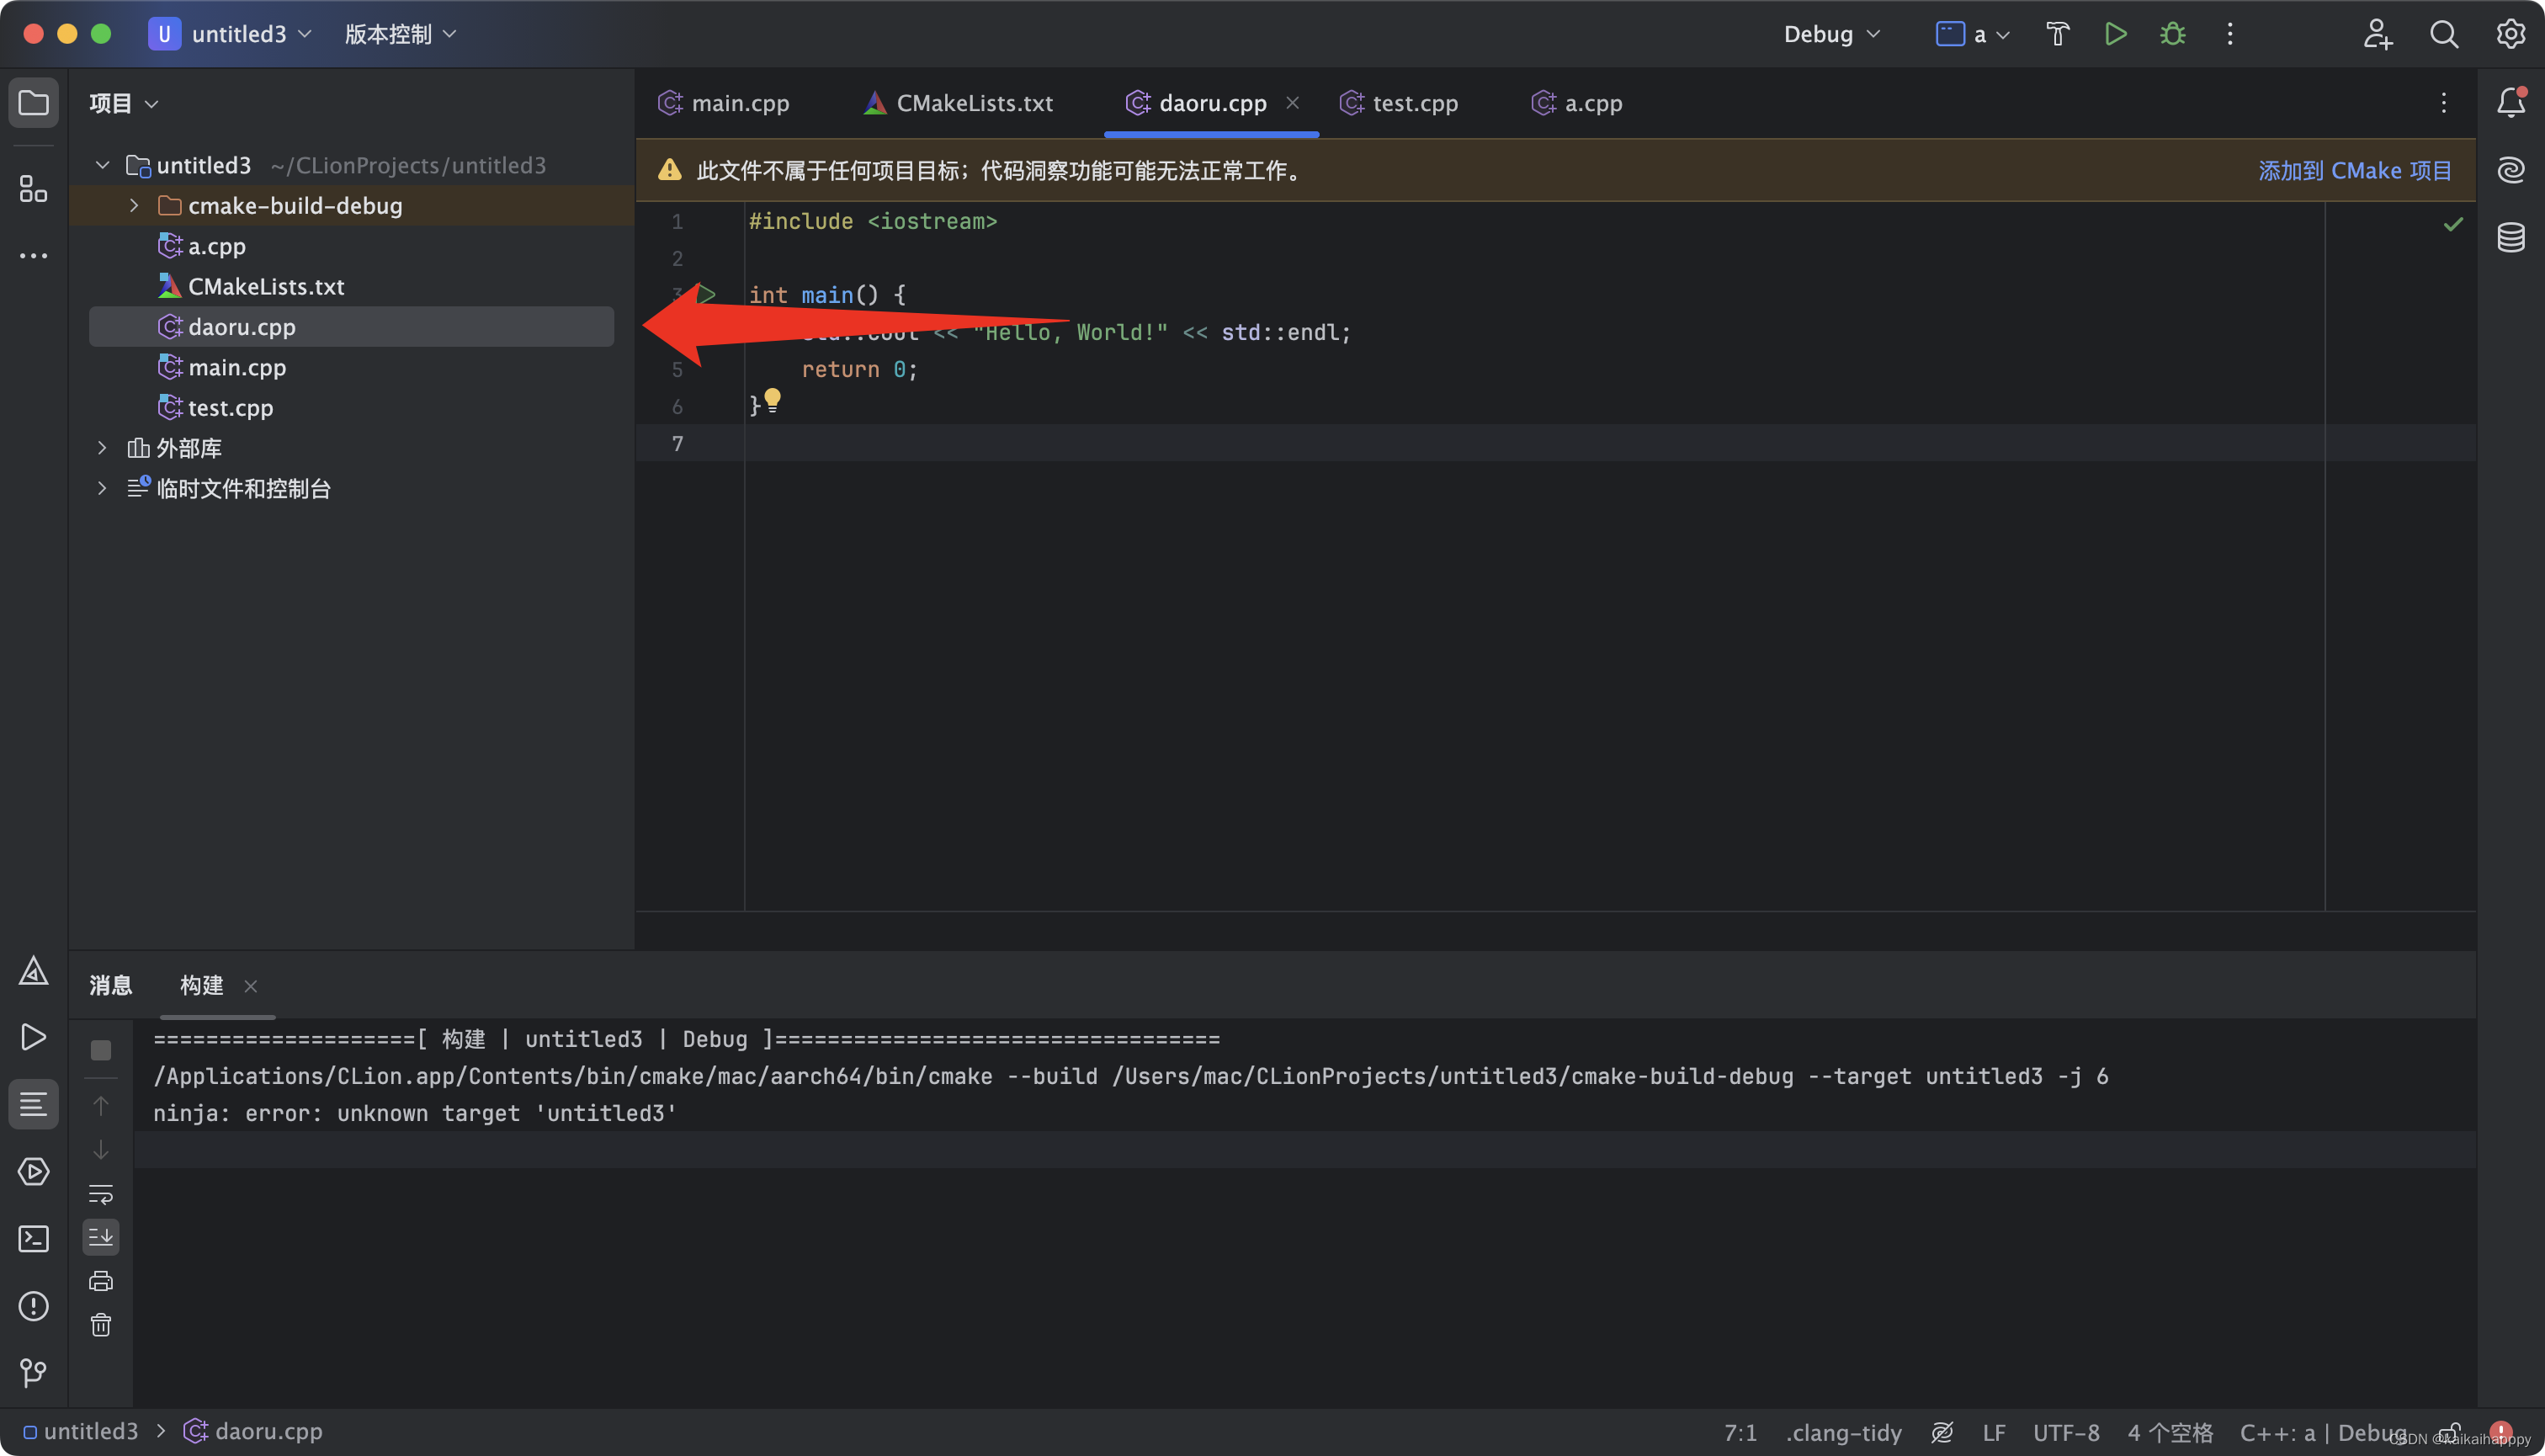This screenshot has height=1456, width=2545.
Task: Toggle scroll to end in build output
Action: click(101, 1237)
